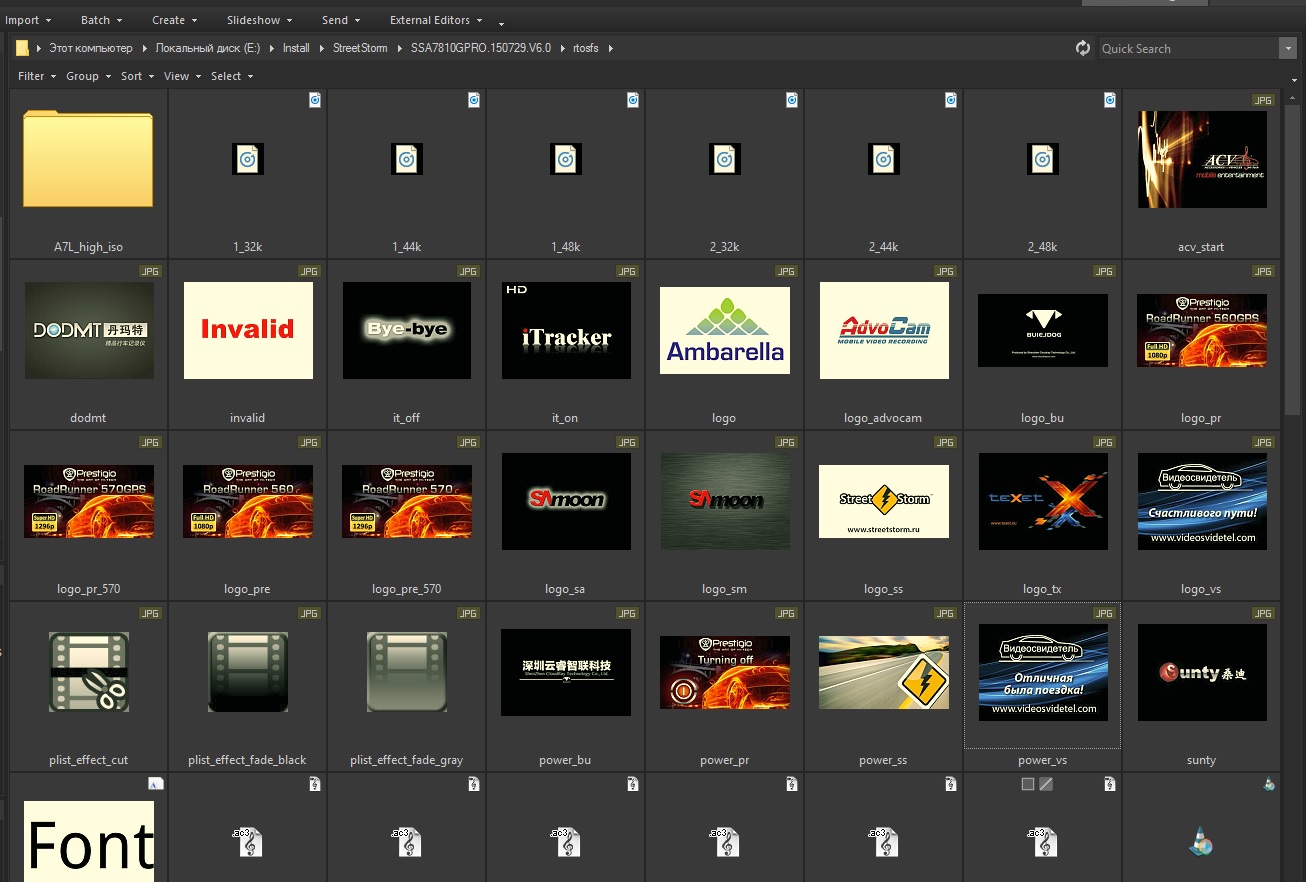Select the 1_32k audio file icon
The image size is (1306, 882).
coord(247,159)
